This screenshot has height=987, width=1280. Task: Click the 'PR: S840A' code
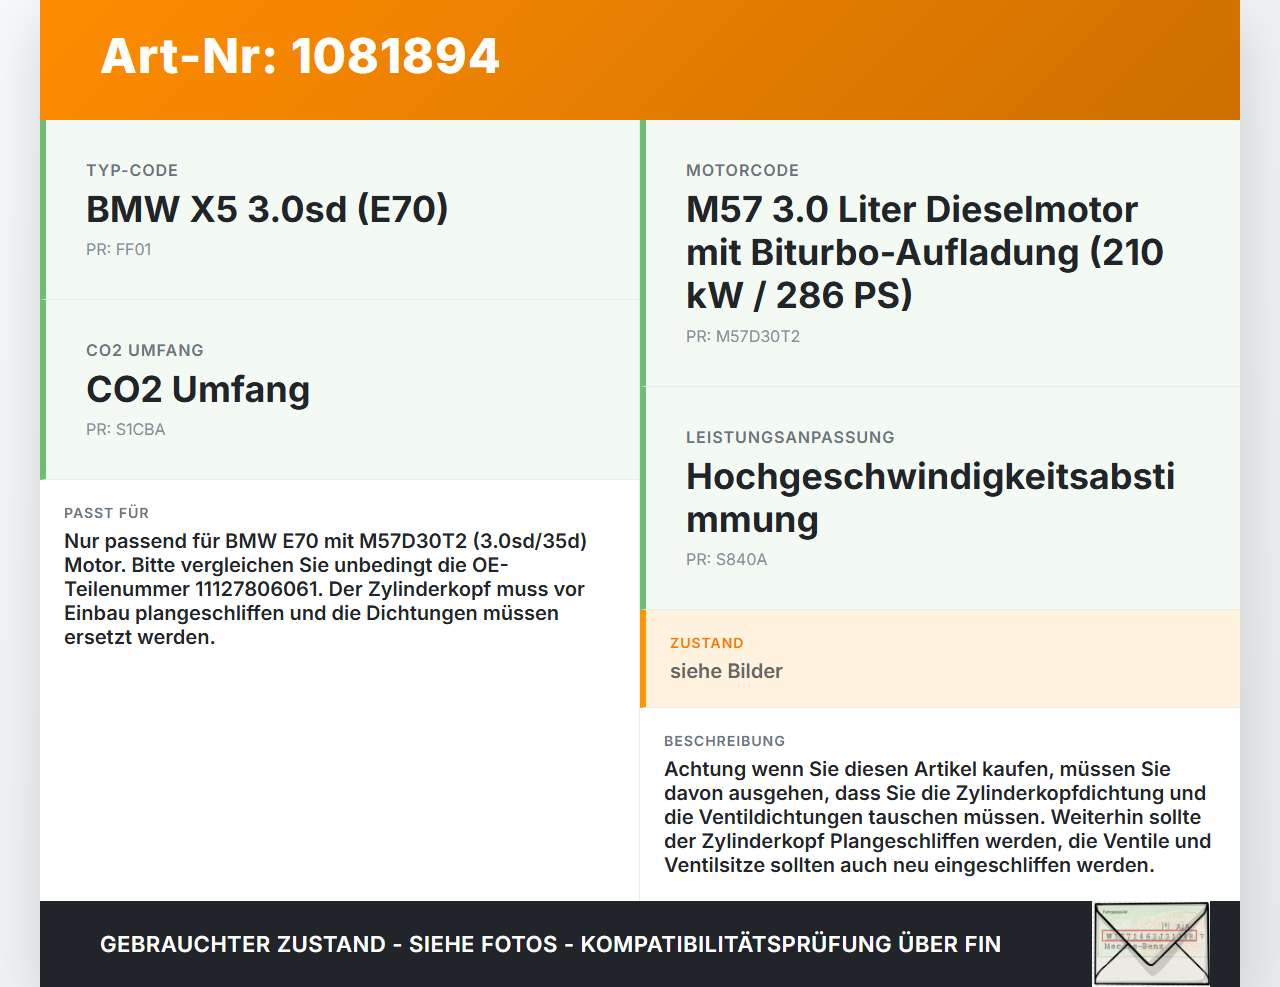click(x=727, y=559)
